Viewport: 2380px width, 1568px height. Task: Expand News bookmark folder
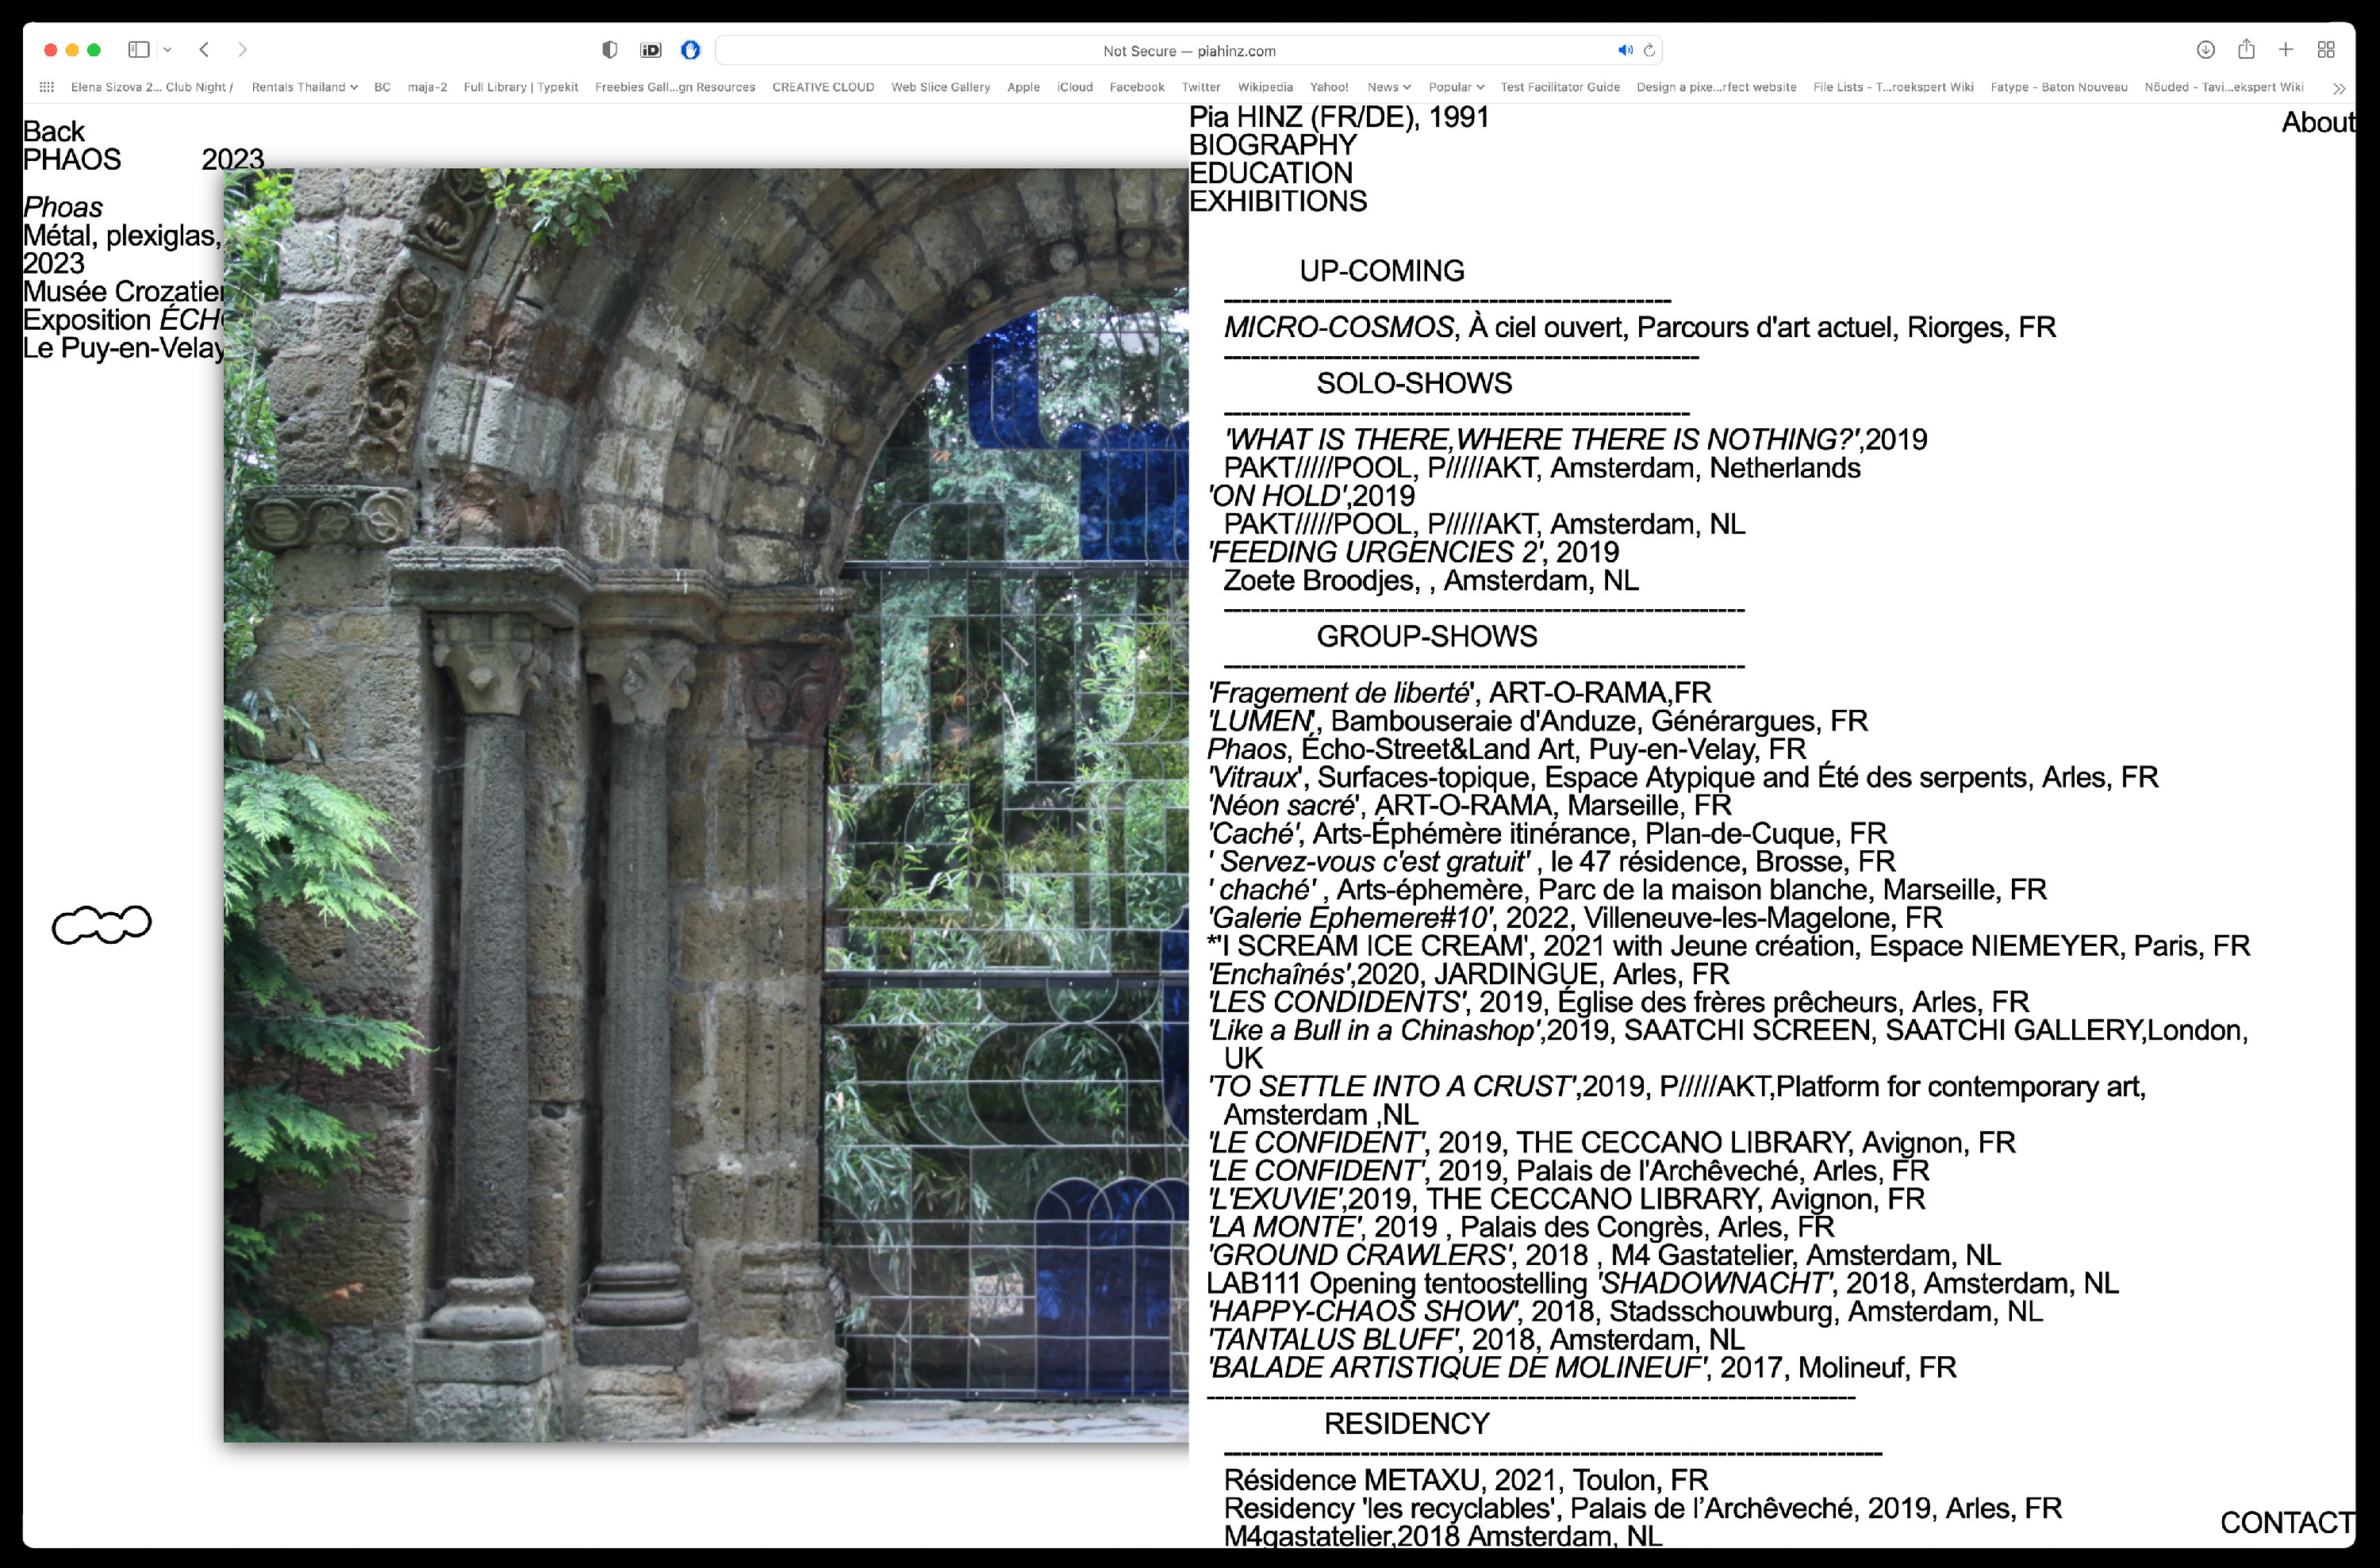[1389, 87]
